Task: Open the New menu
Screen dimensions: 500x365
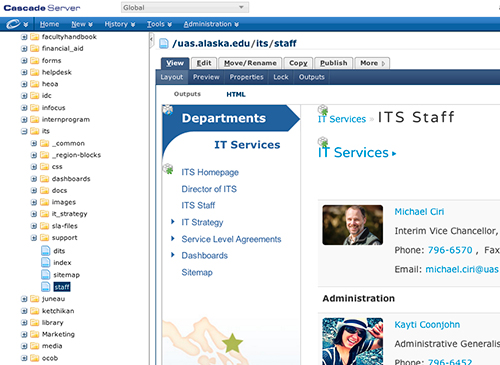Action: click(82, 24)
